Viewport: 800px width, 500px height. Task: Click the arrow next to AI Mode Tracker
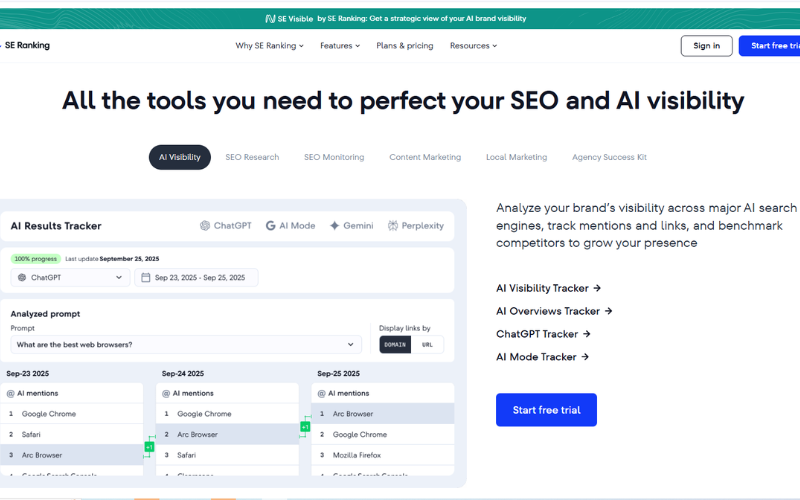coord(585,357)
